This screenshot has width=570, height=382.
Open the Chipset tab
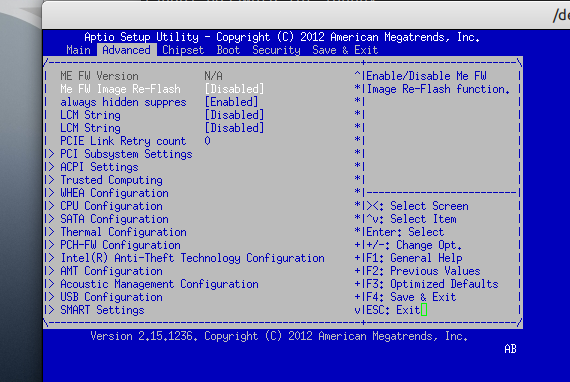(x=183, y=50)
